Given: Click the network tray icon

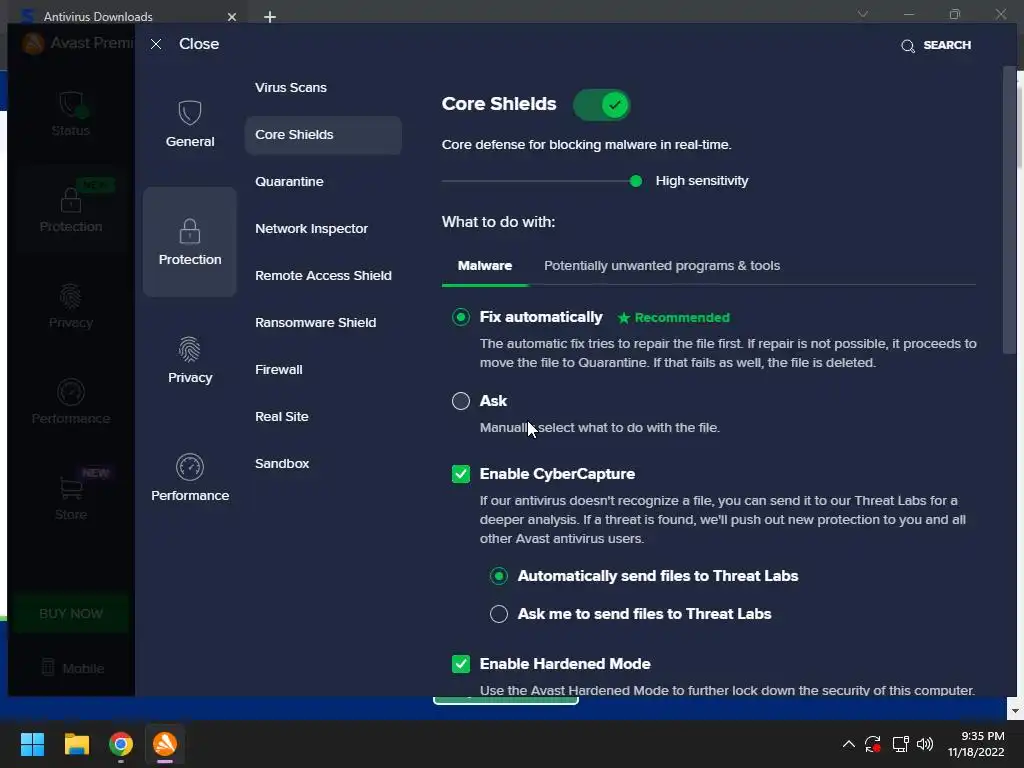Looking at the screenshot, I should pos(901,744).
